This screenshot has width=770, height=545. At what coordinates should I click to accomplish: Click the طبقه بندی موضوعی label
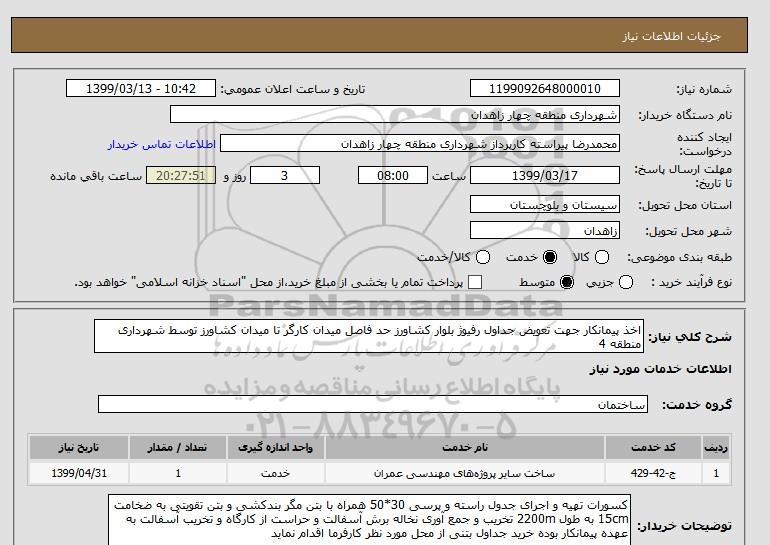pyautogui.click(x=680, y=257)
